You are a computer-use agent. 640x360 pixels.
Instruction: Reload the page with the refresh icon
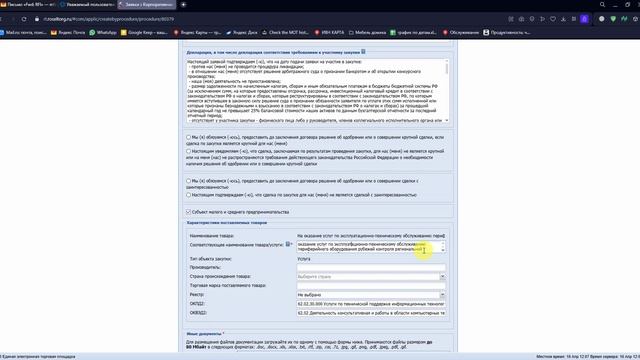[x=24, y=19]
